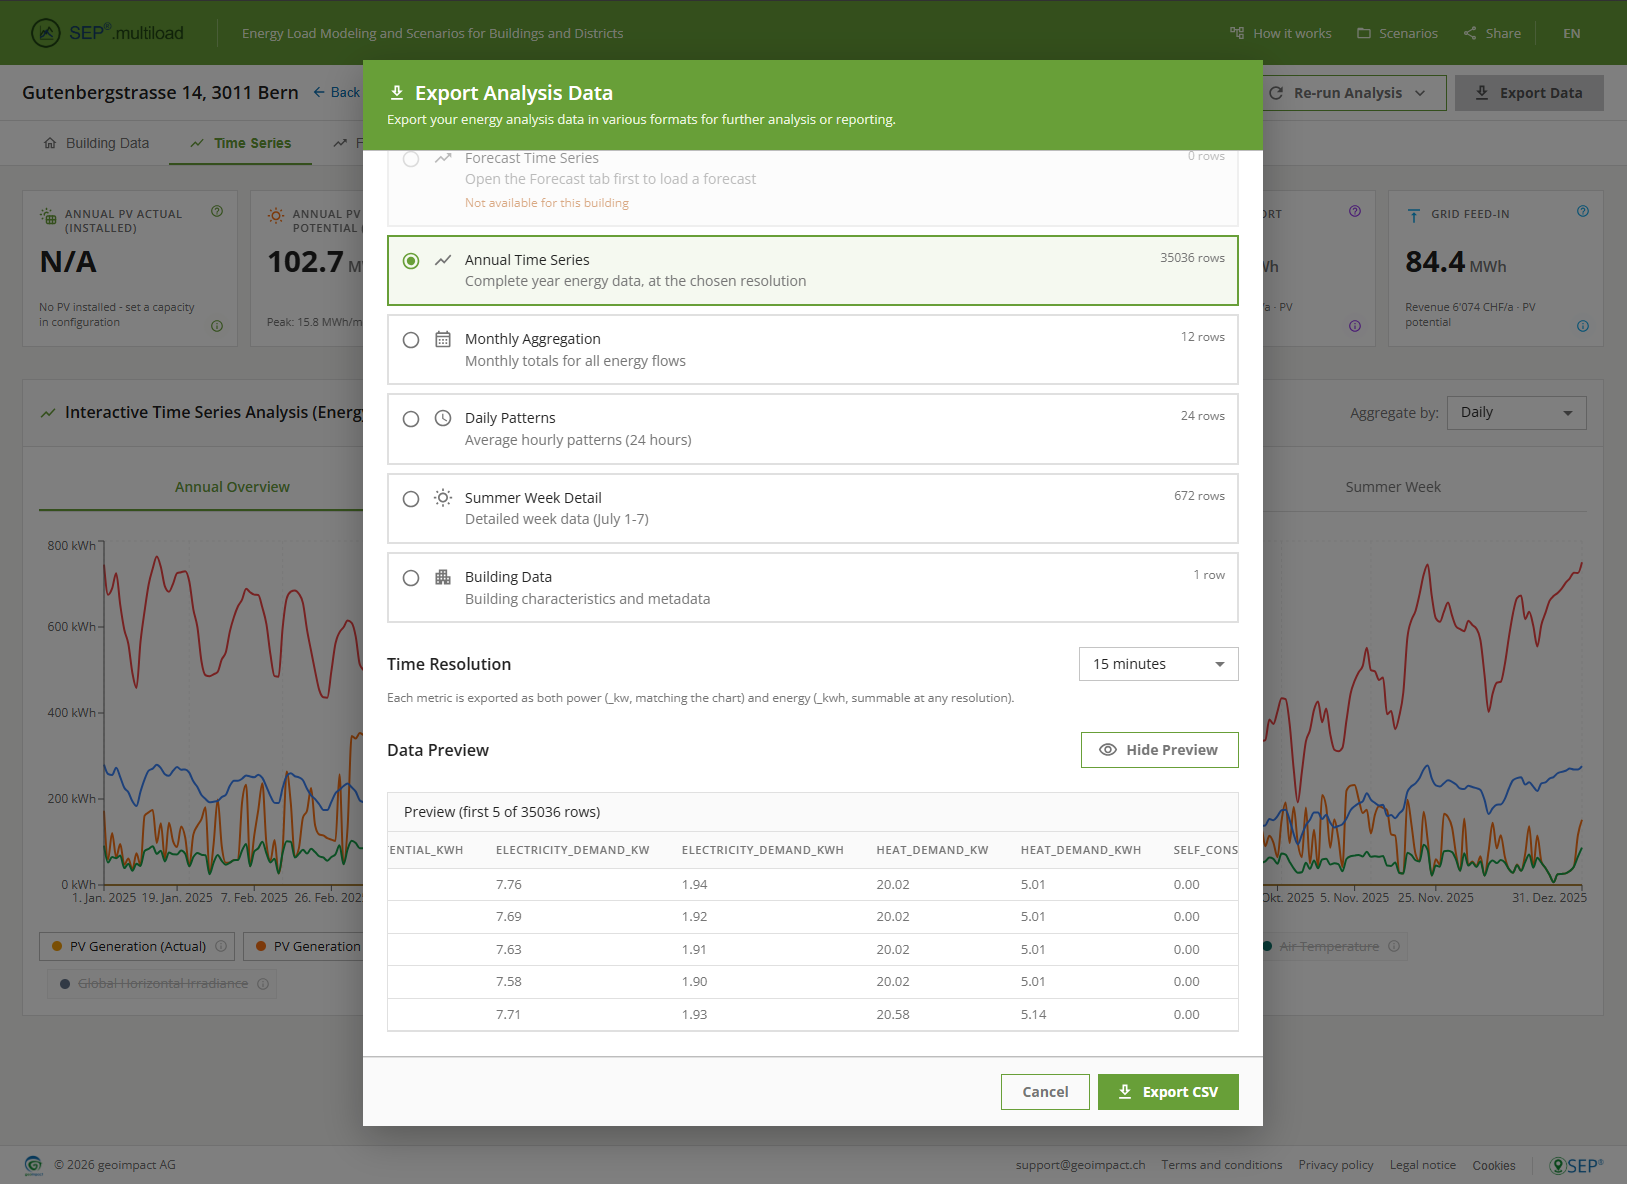
Task: Click info icon on Grid Feed-in card
Action: coord(1583,326)
